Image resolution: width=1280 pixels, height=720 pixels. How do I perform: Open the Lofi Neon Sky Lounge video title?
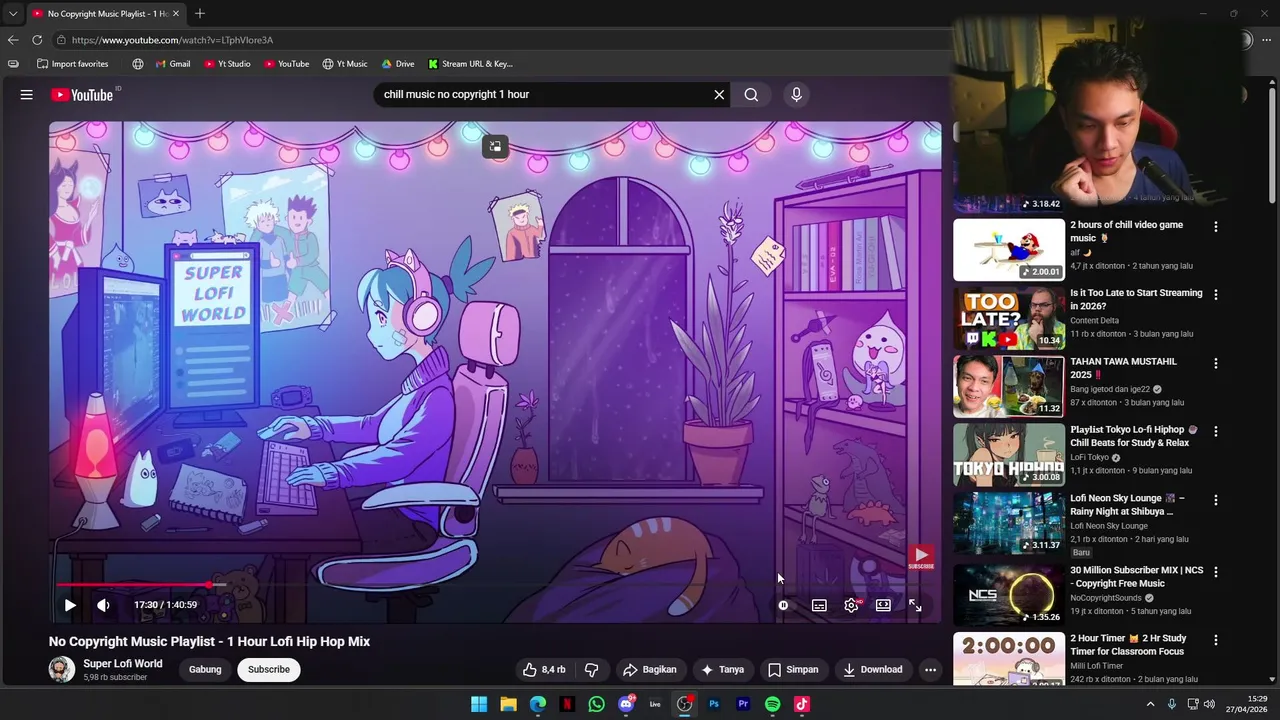click(x=1128, y=504)
